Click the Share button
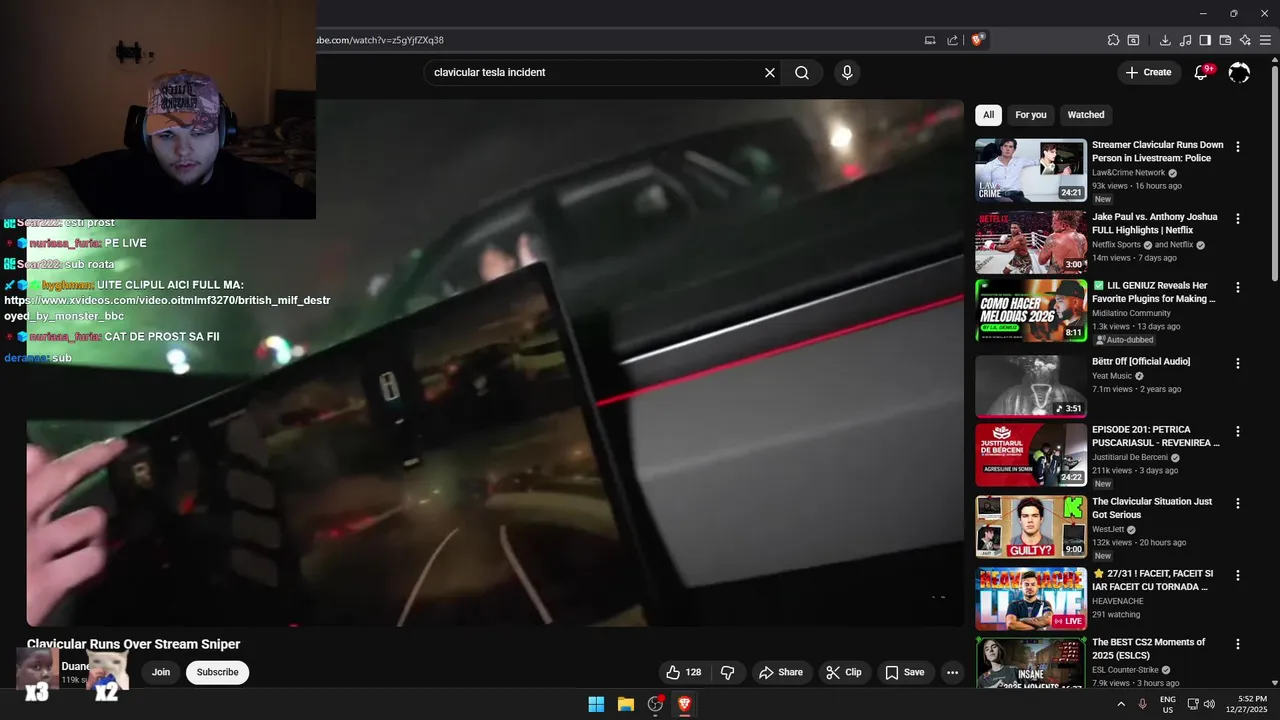 pyautogui.click(x=781, y=672)
